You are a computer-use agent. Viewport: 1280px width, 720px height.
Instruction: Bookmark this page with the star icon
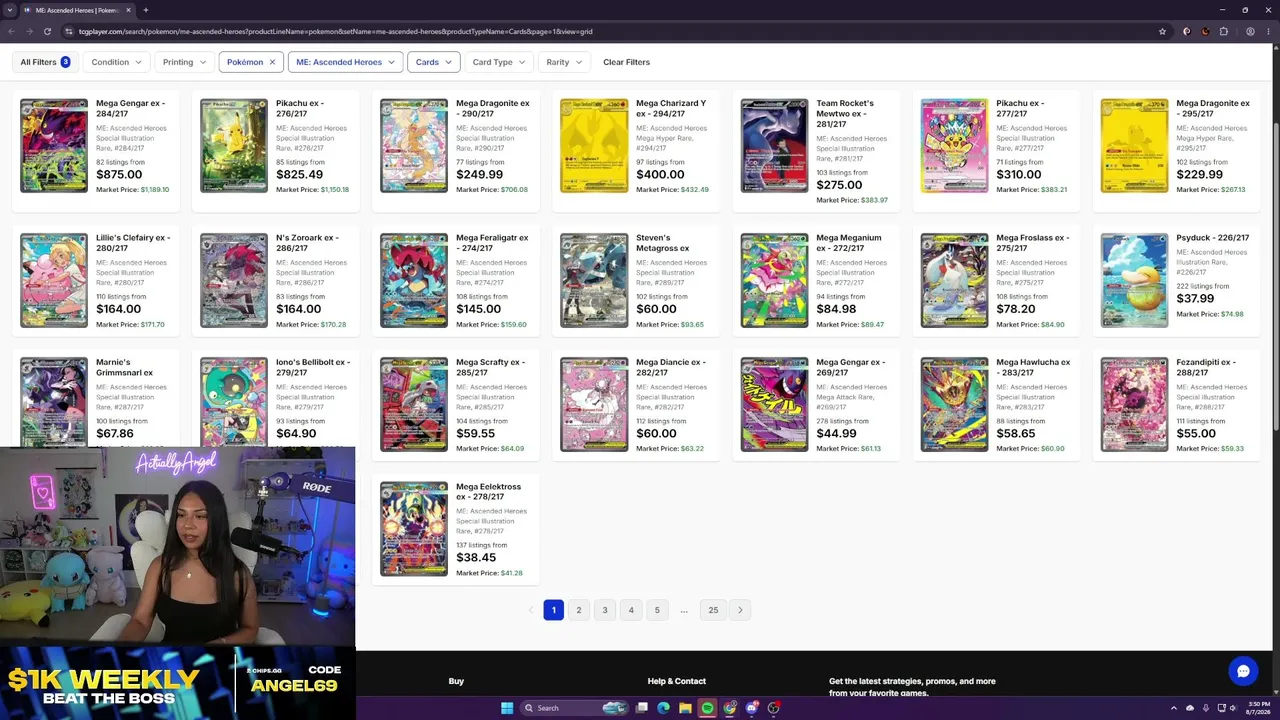click(1162, 31)
